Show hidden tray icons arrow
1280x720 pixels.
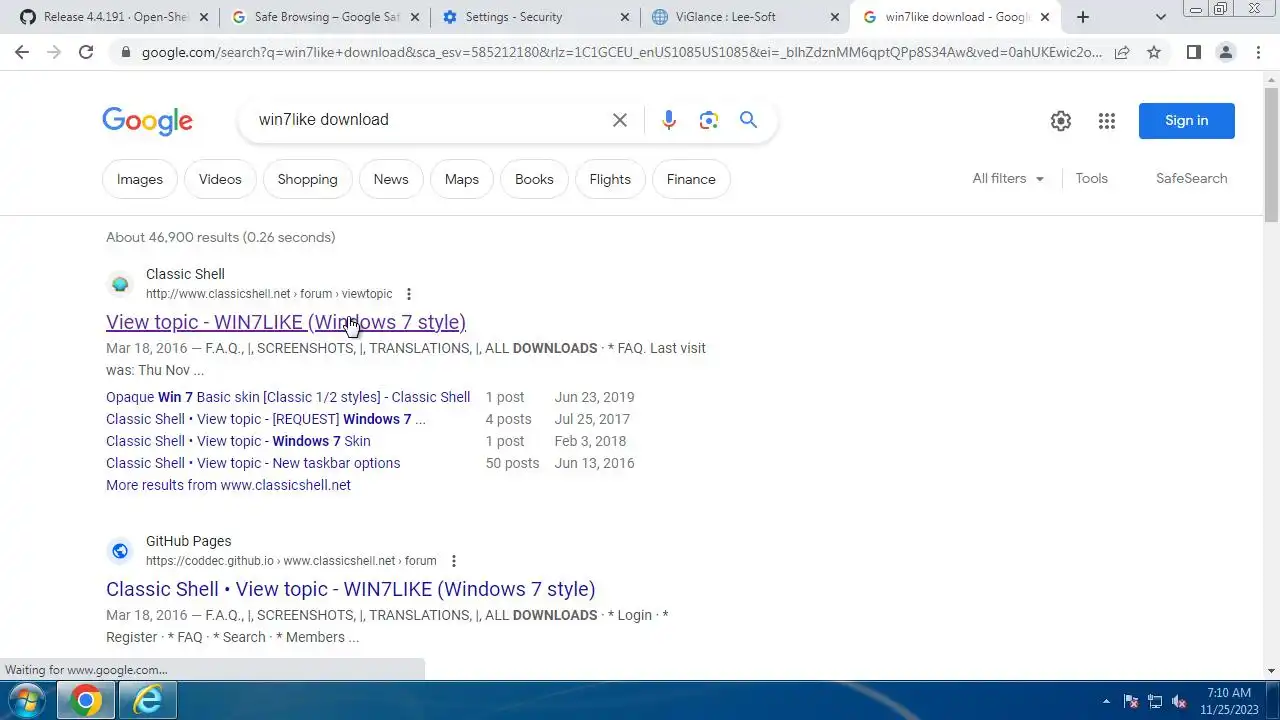pos(1106,701)
